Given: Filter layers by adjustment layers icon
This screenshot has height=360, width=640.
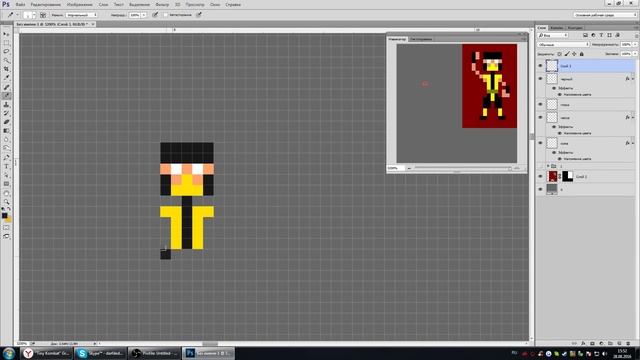Looking at the screenshot, I should click(593, 36).
